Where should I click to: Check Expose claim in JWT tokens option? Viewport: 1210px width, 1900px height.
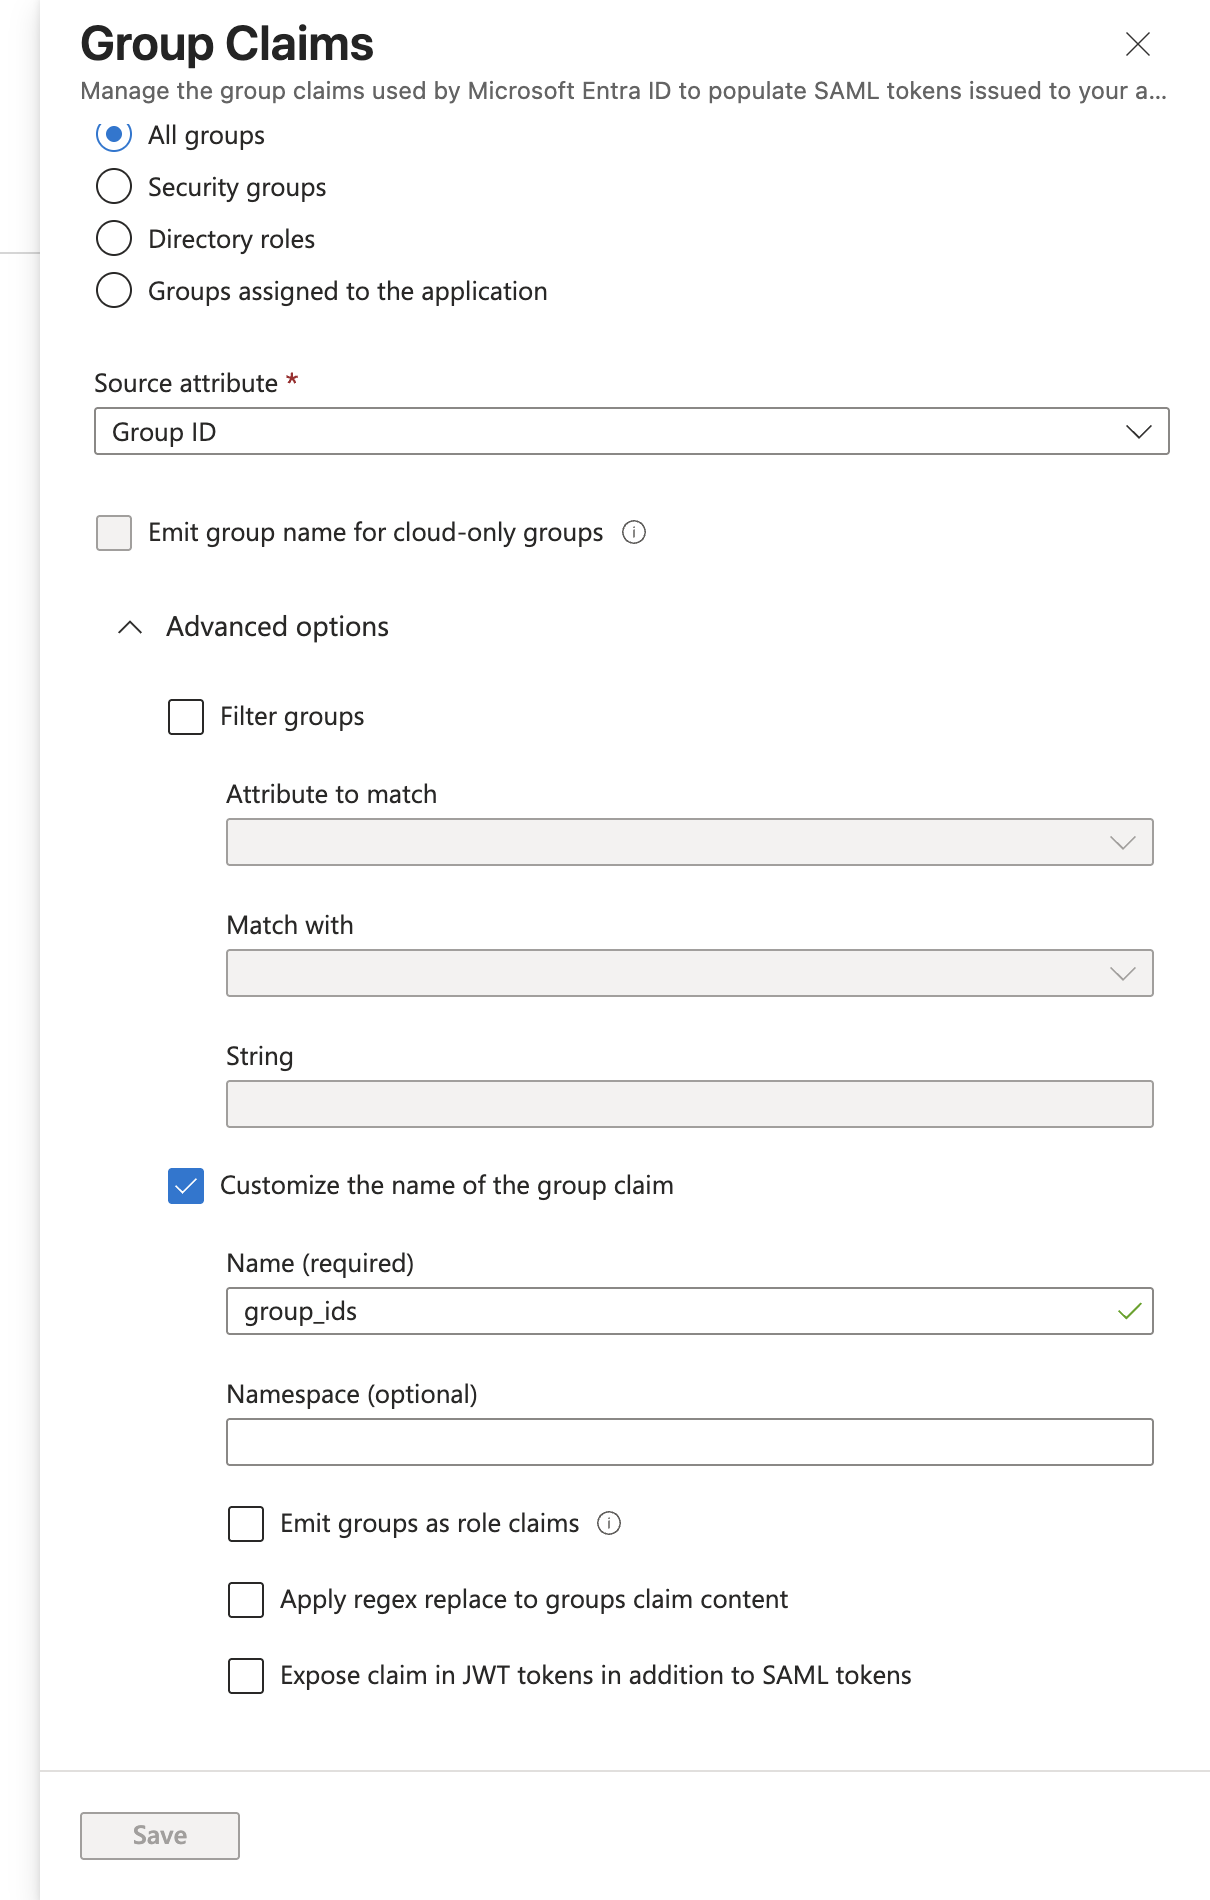(x=246, y=1676)
